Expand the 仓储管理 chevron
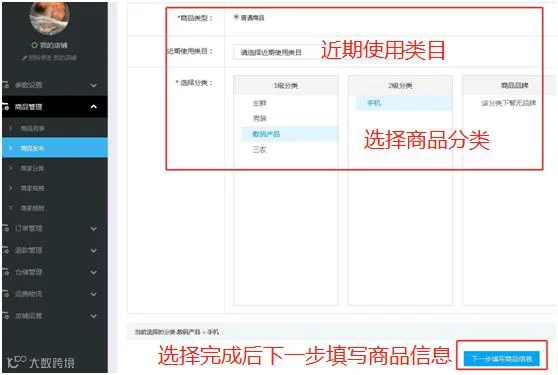The width and height of the screenshot is (558, 375). click(94, 273)
